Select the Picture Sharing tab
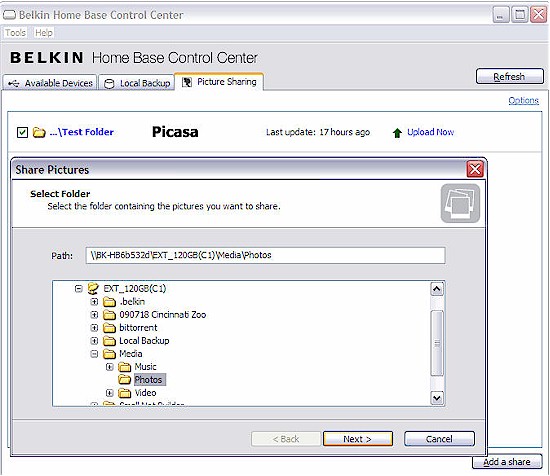 [219, 82]
